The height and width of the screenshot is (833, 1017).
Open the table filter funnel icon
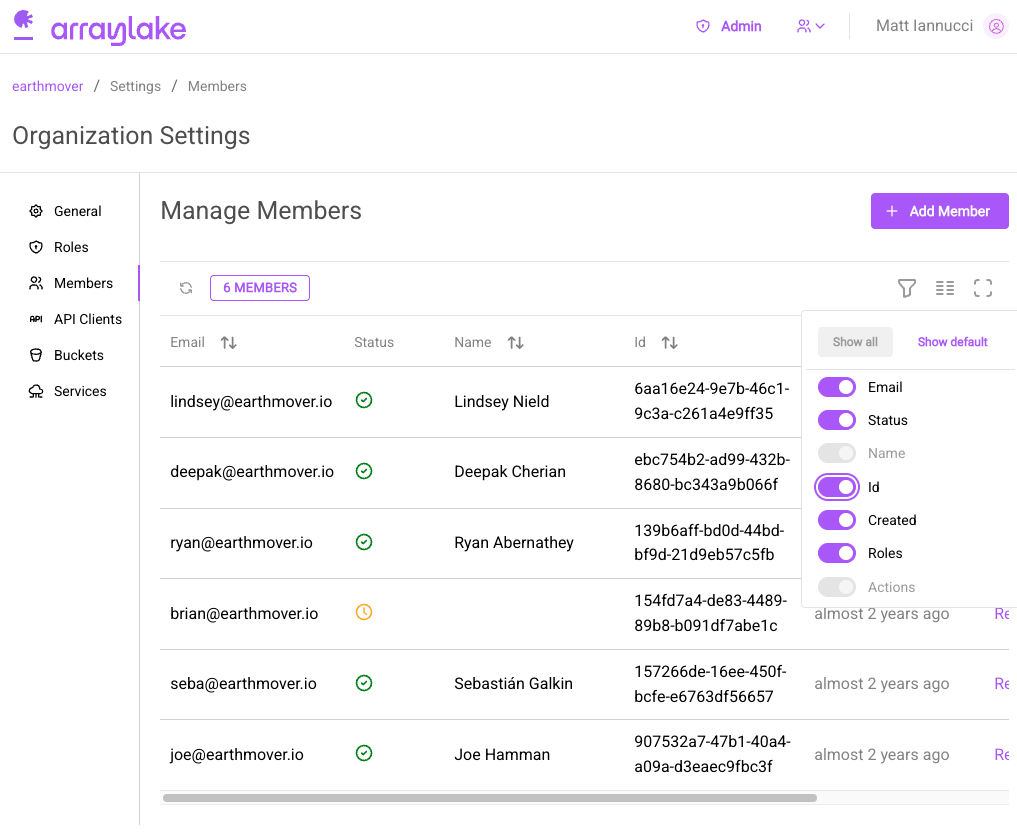pos(907,288)
